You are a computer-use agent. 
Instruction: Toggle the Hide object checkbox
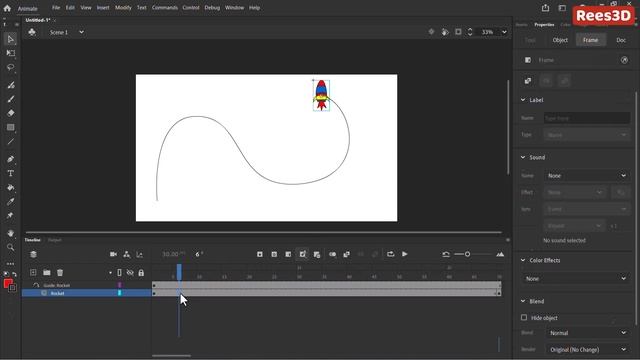[524, 318]
